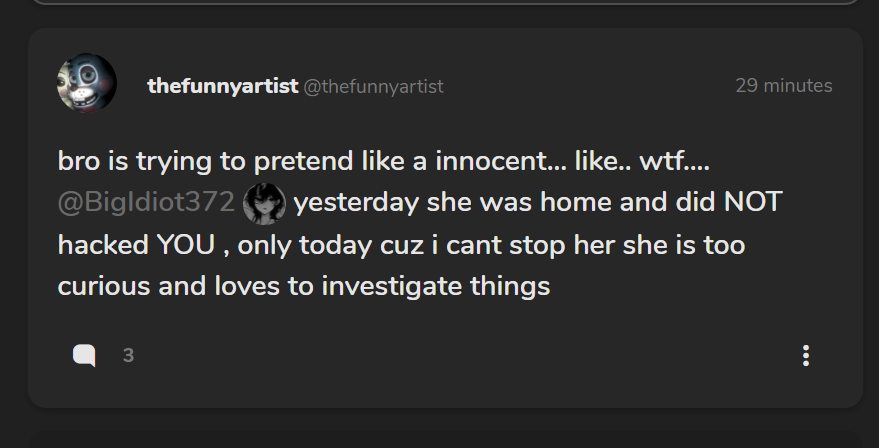Click thefunnyartist's profile avatar picture

tap(87, 83)
